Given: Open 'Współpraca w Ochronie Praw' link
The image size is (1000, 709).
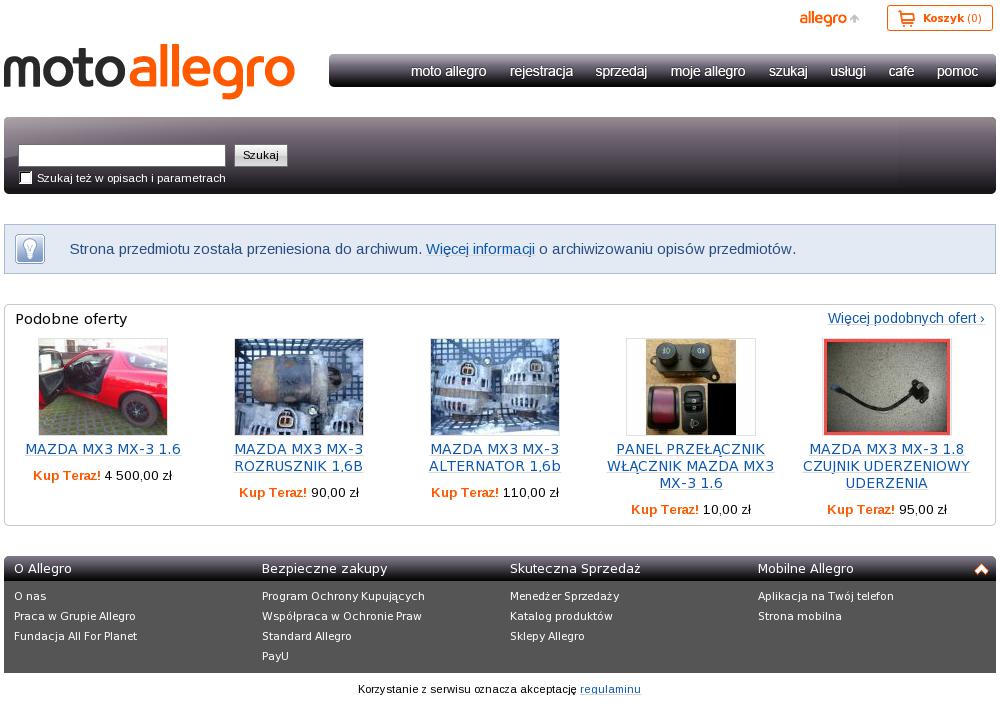Looking at the screenshot, I should [x=342, y=616].
